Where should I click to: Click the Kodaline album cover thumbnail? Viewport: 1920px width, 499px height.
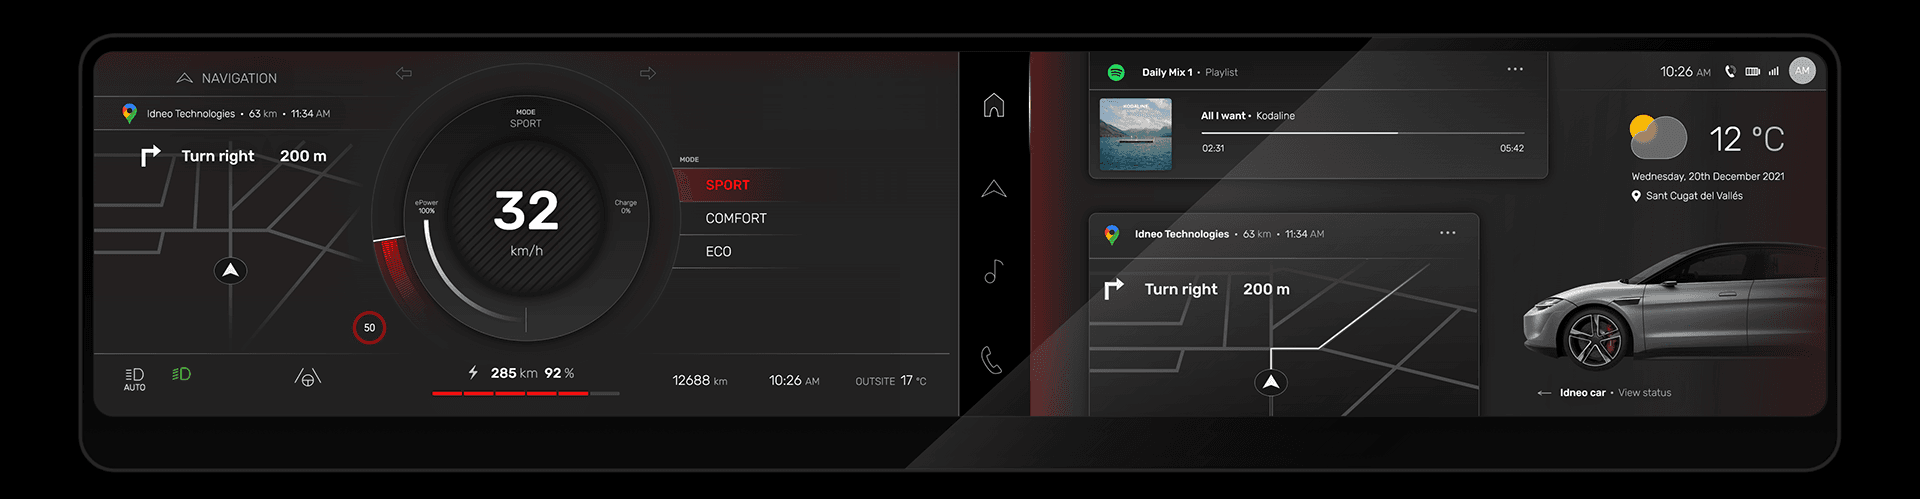coord(1135,134)
